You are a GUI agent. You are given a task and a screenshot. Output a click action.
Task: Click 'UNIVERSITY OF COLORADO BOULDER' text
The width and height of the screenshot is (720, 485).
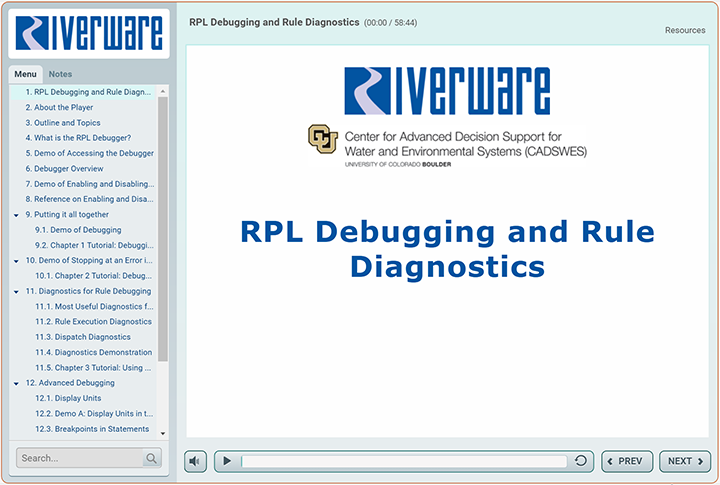[x=398, y=164]
